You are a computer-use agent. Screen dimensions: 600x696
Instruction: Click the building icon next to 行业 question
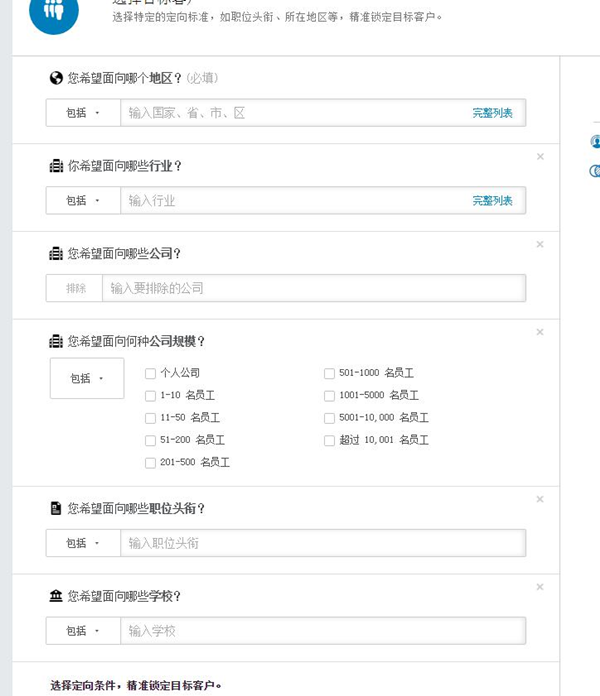point(56,166)
